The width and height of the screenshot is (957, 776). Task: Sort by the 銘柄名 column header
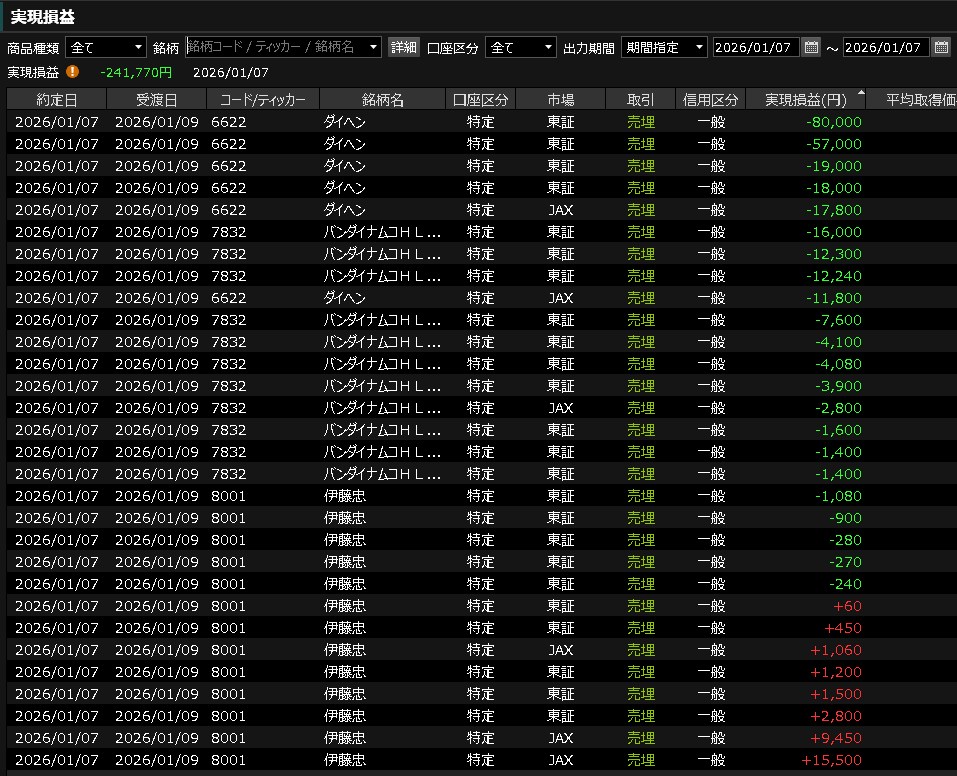click(382, 100)
